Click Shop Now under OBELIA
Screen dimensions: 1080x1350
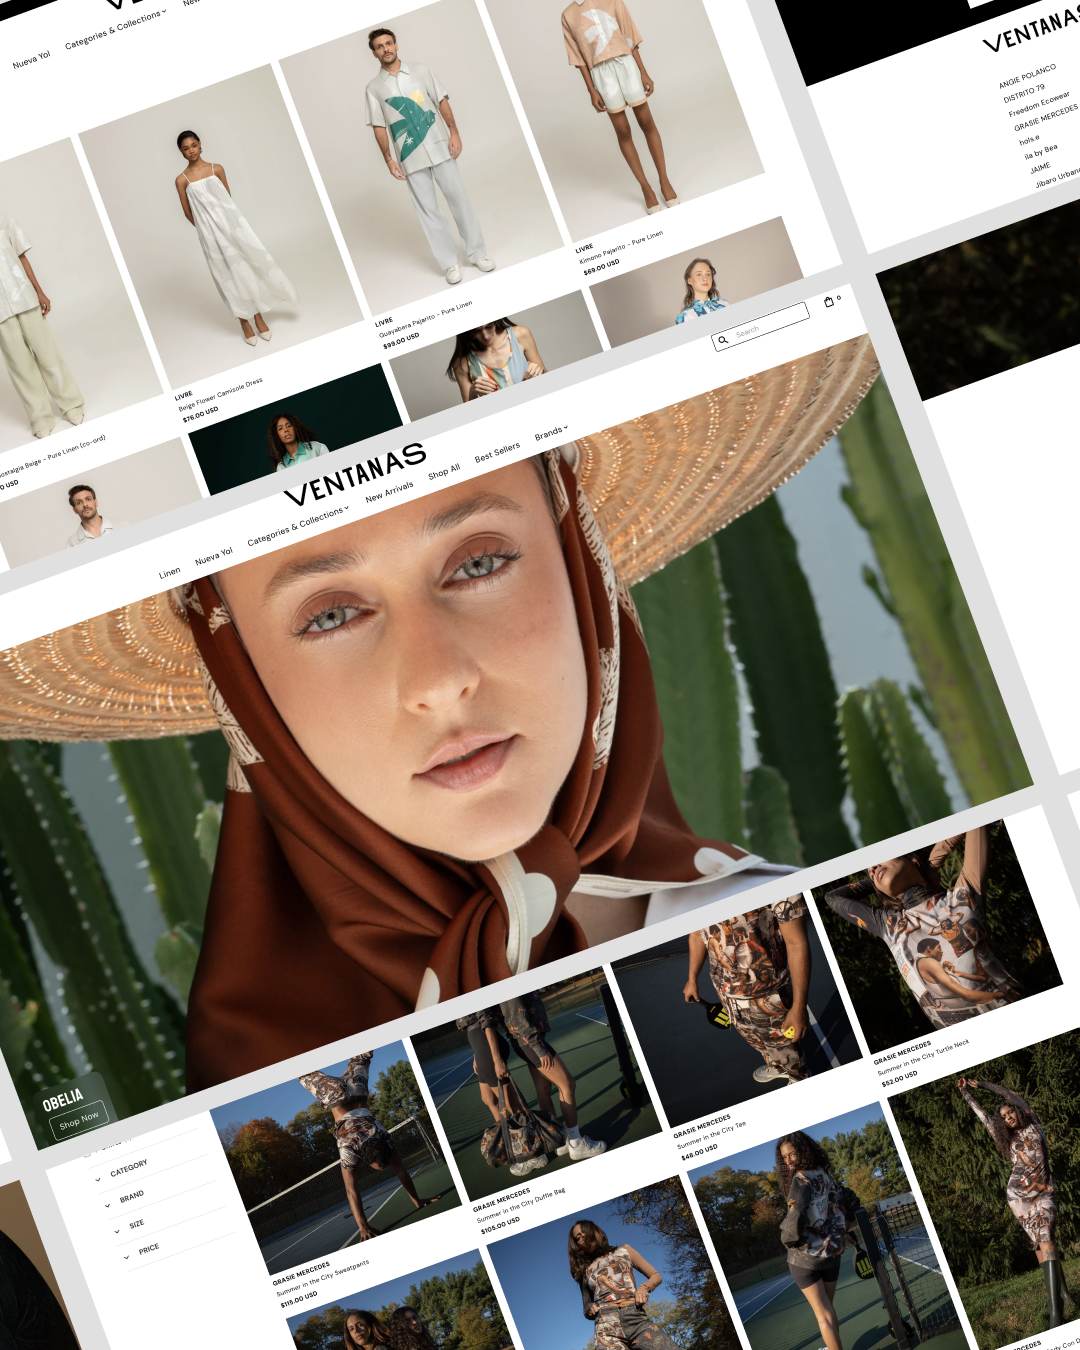tap(79, 1122)
